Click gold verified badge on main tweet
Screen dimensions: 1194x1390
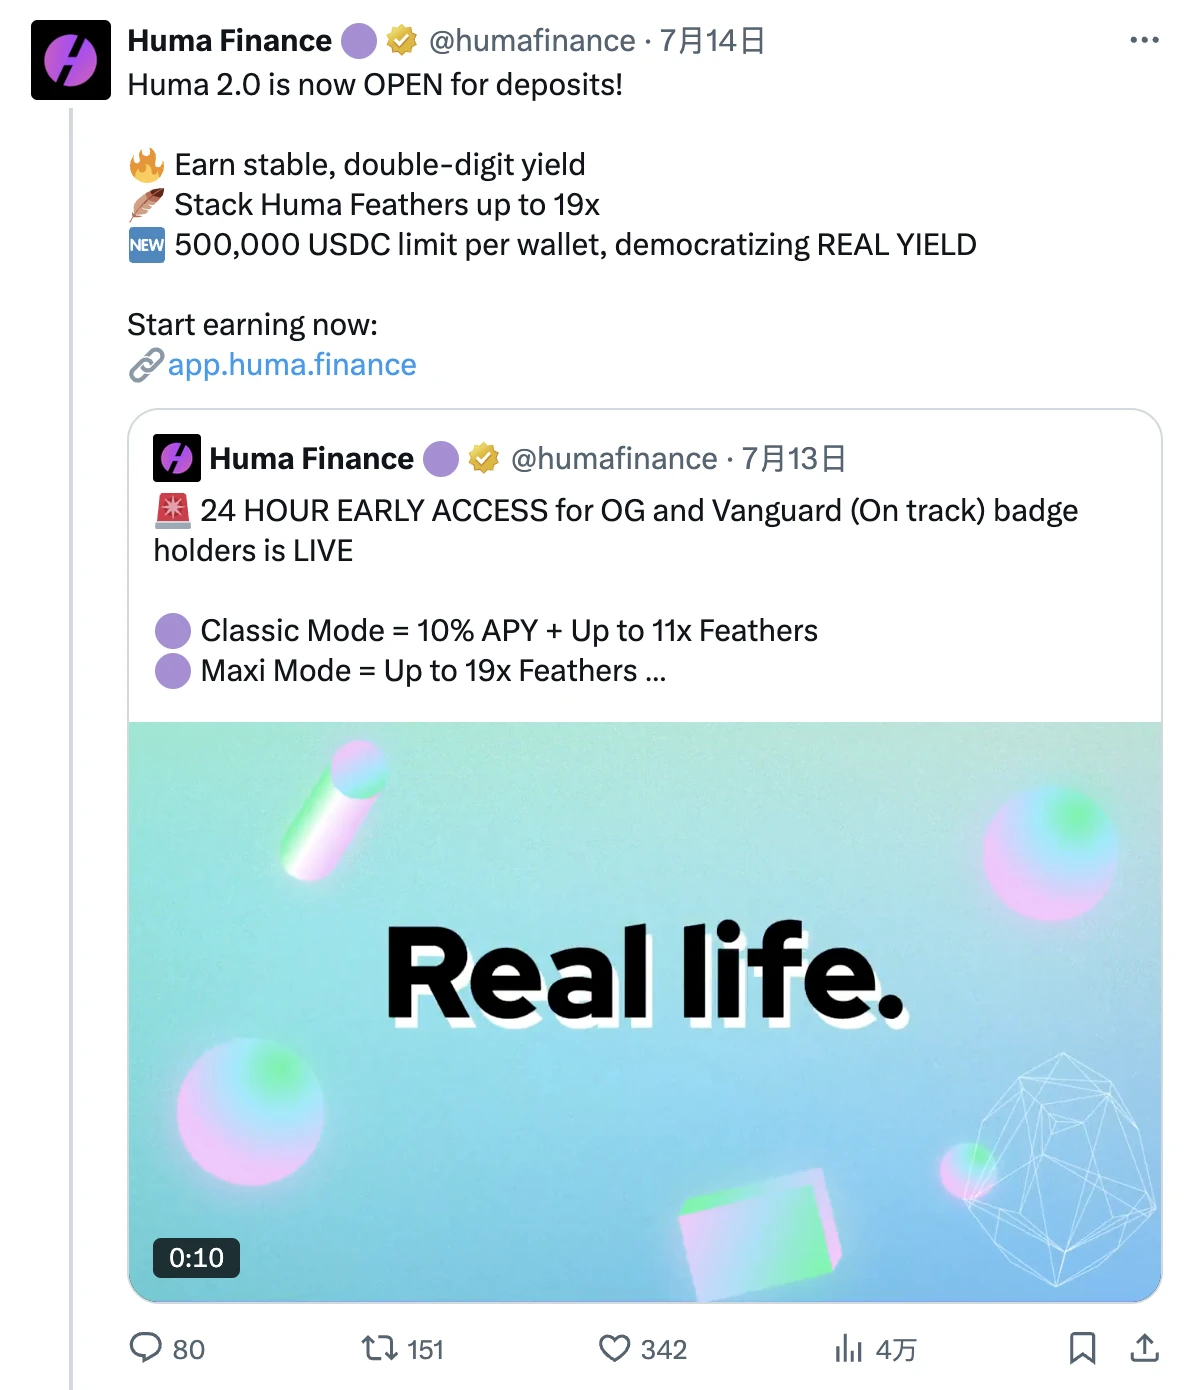(402, 41)
